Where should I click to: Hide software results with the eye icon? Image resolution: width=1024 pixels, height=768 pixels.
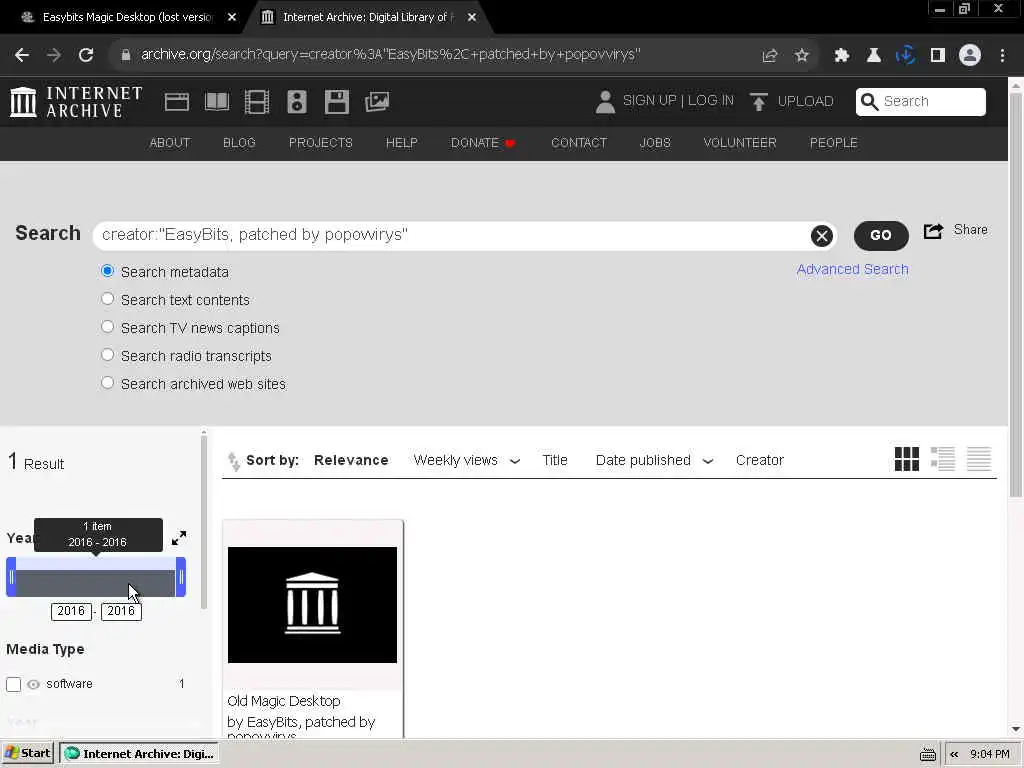click(33, 684)
